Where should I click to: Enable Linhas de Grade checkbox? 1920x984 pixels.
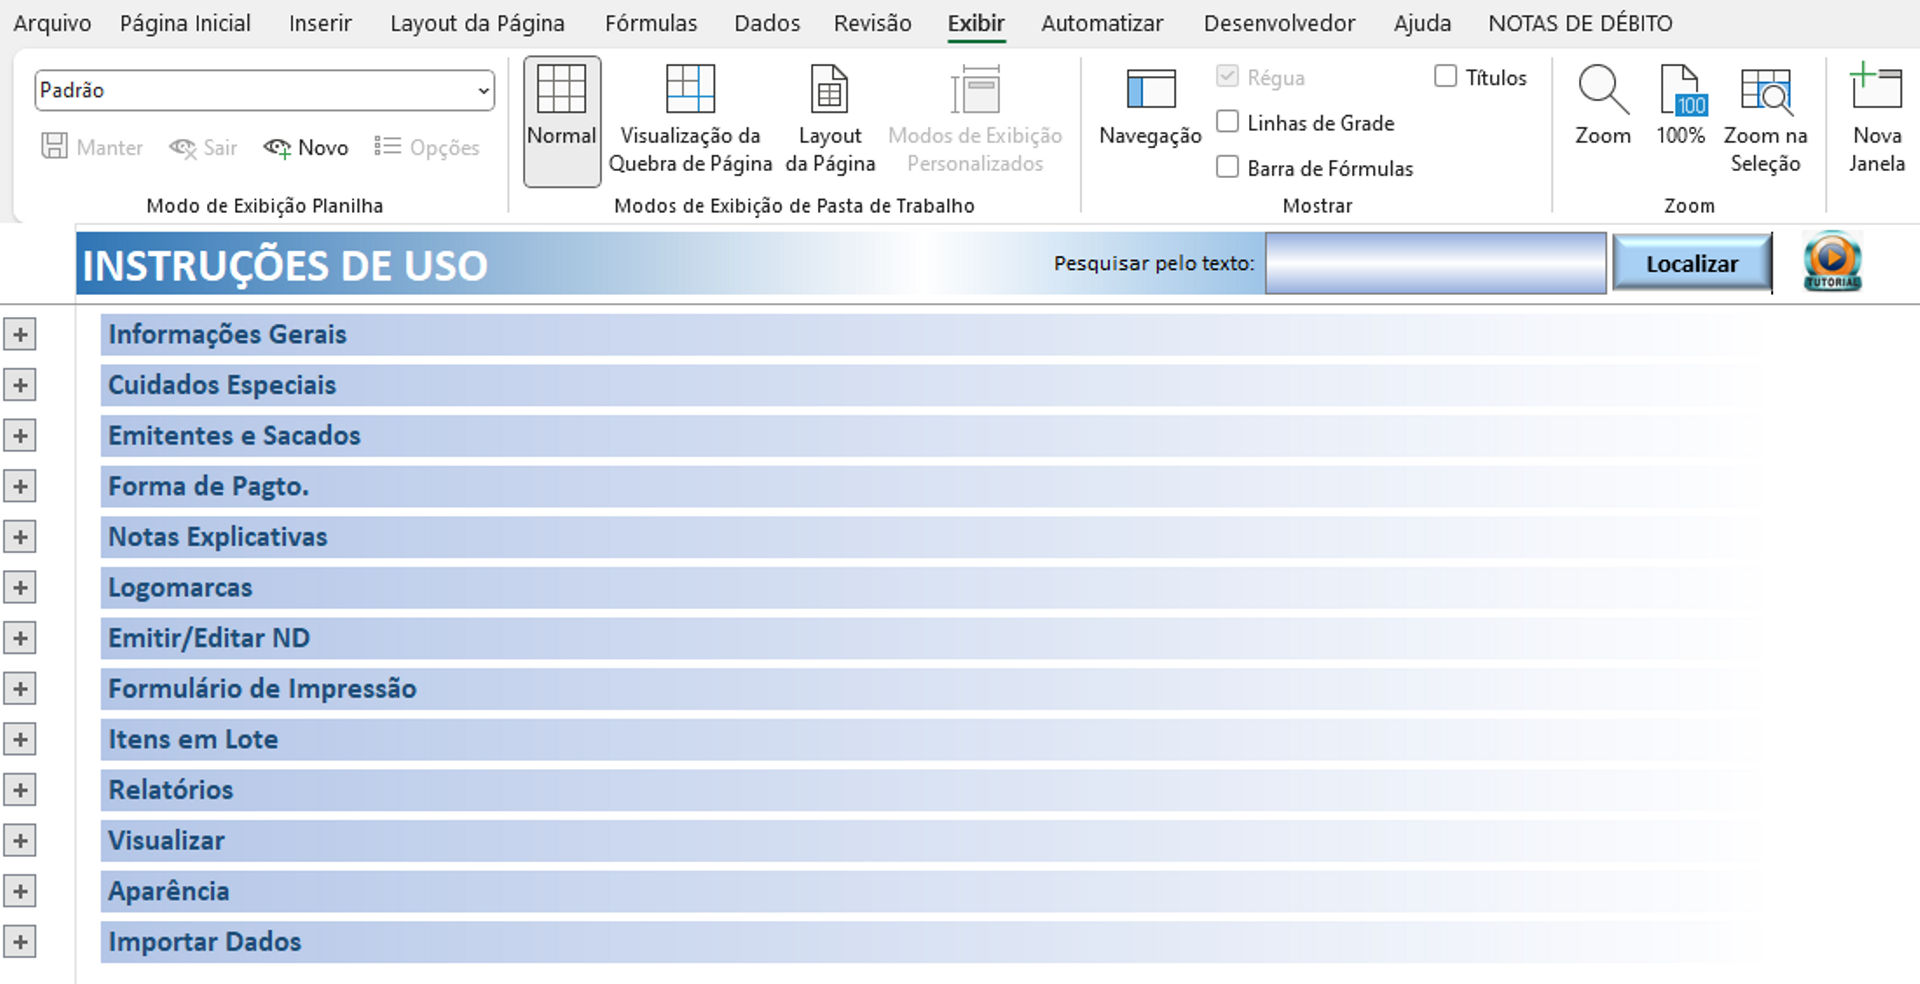pyautogui.click(x=1227, y=122)
